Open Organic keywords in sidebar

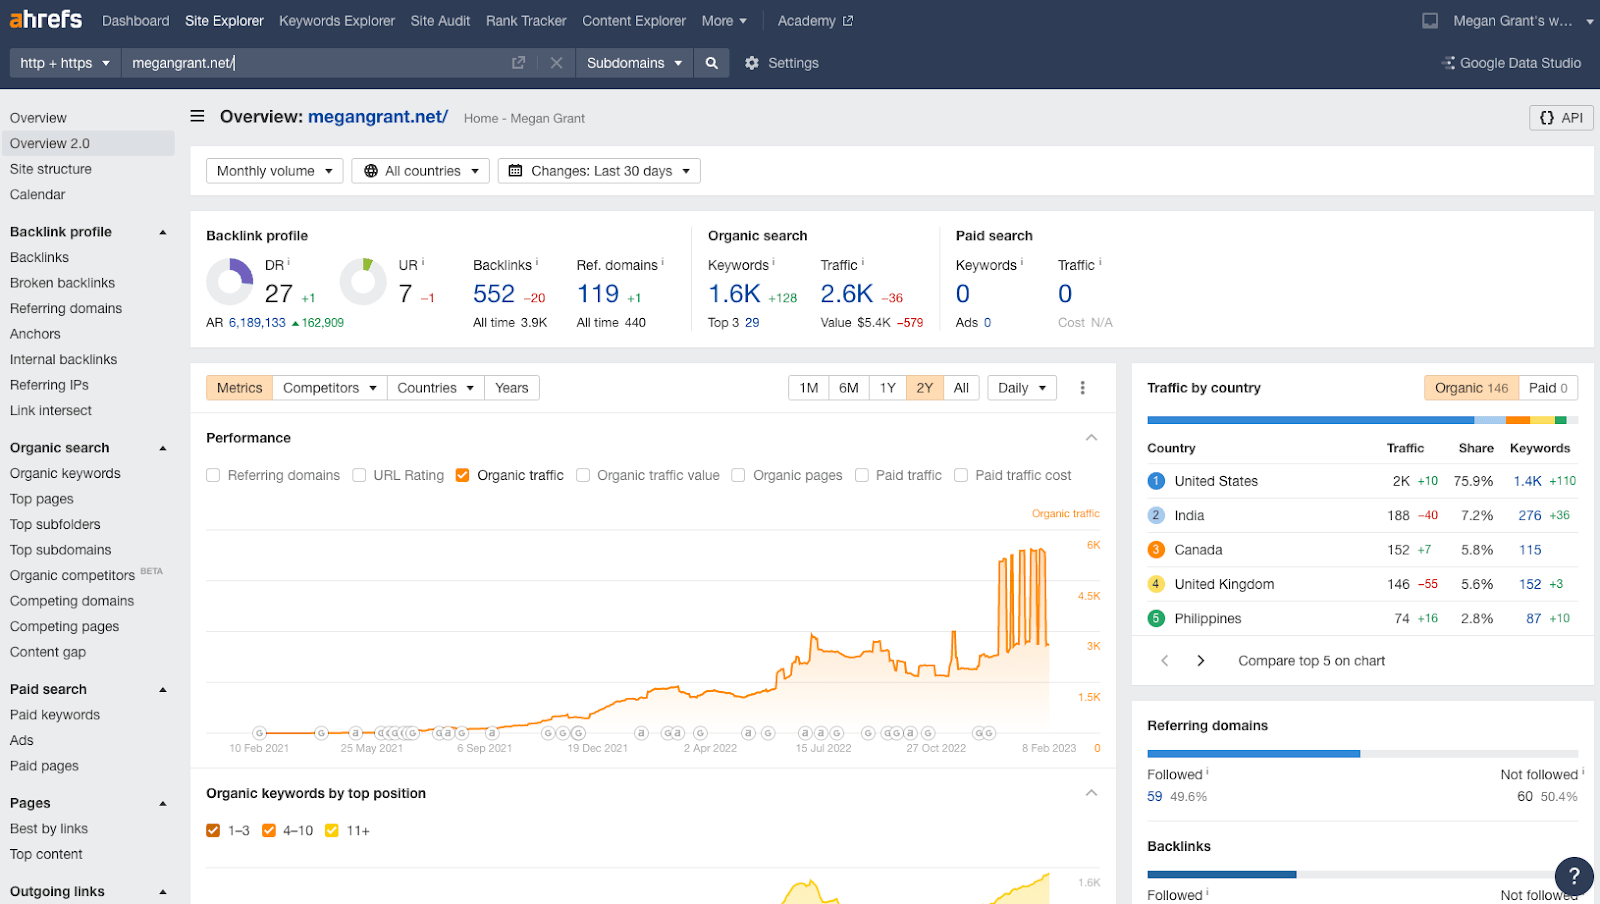[65, 474]
